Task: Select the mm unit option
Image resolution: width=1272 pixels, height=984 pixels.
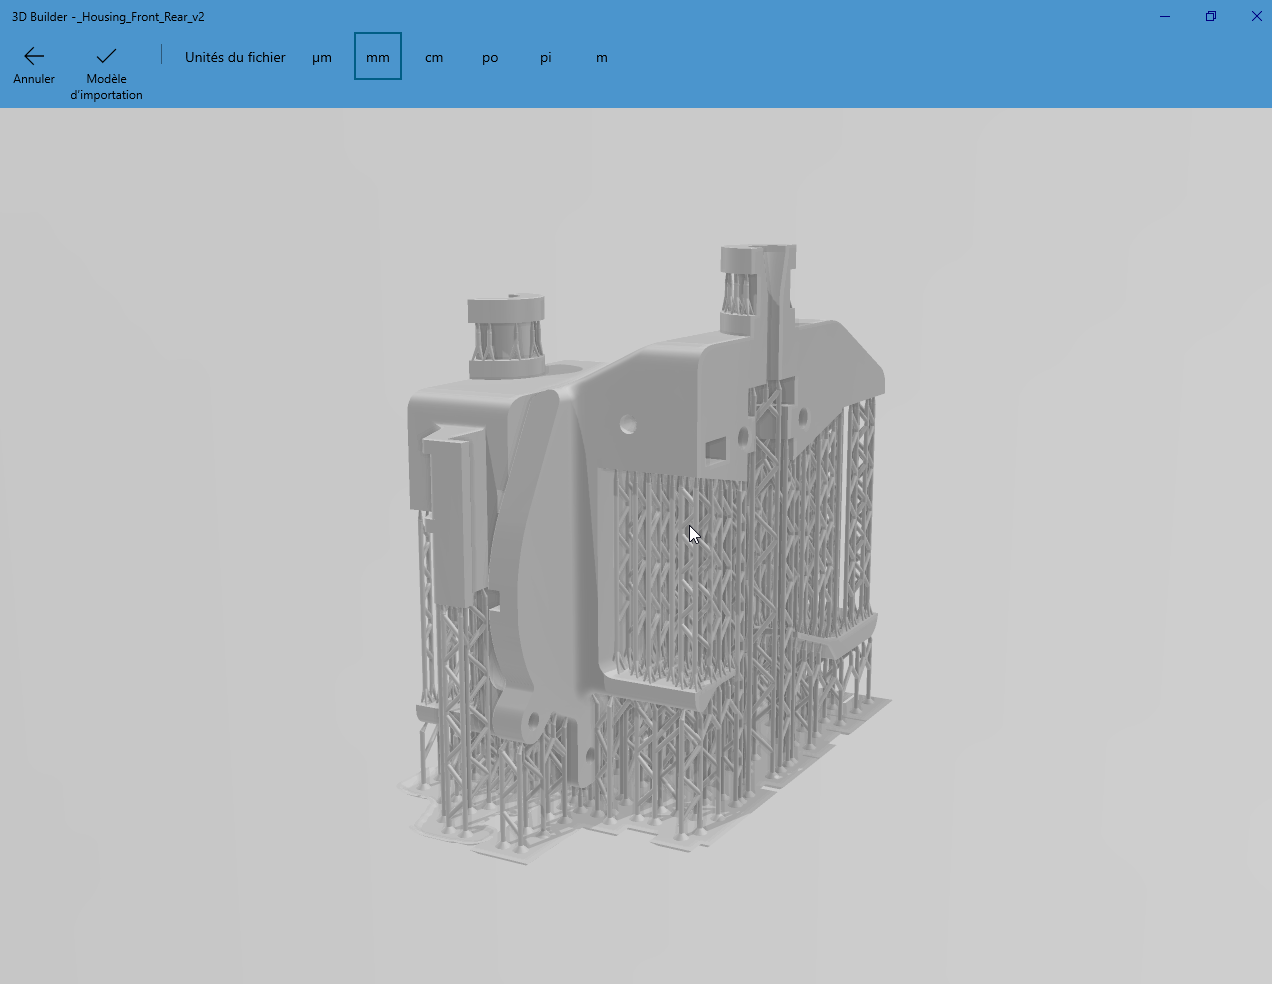Action: coord(378,57)
